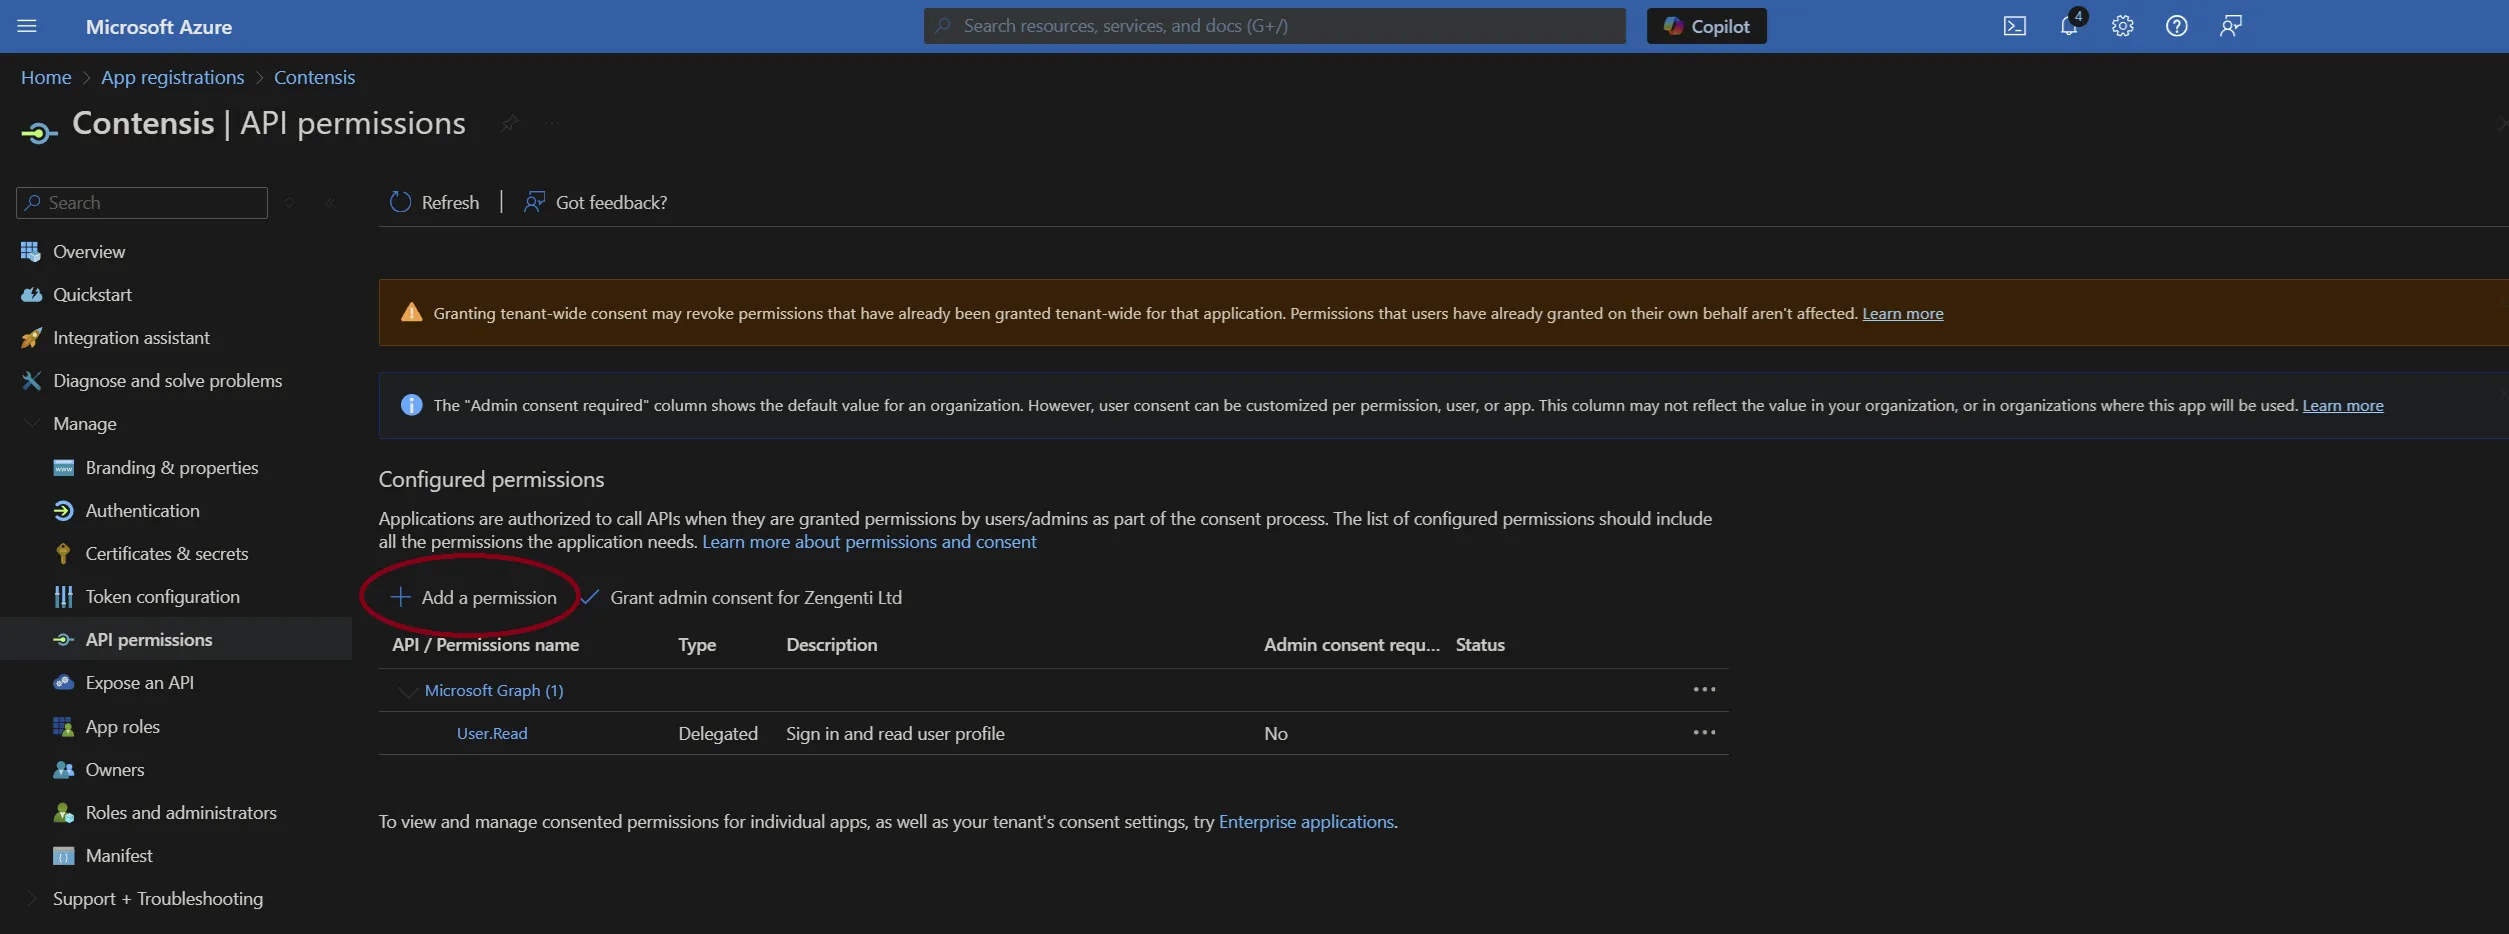Go to App registrations breadcrumb

[x=172, y=77]
